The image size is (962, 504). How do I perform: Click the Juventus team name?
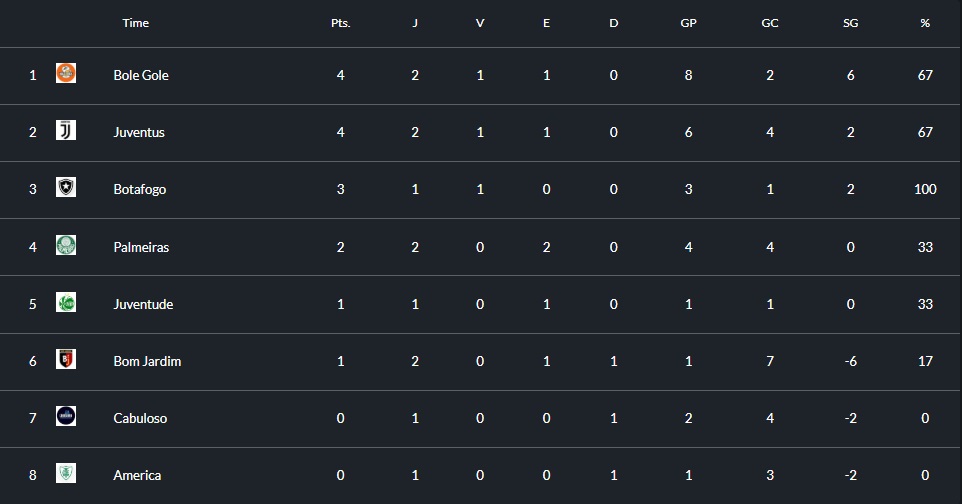(139, 132)
